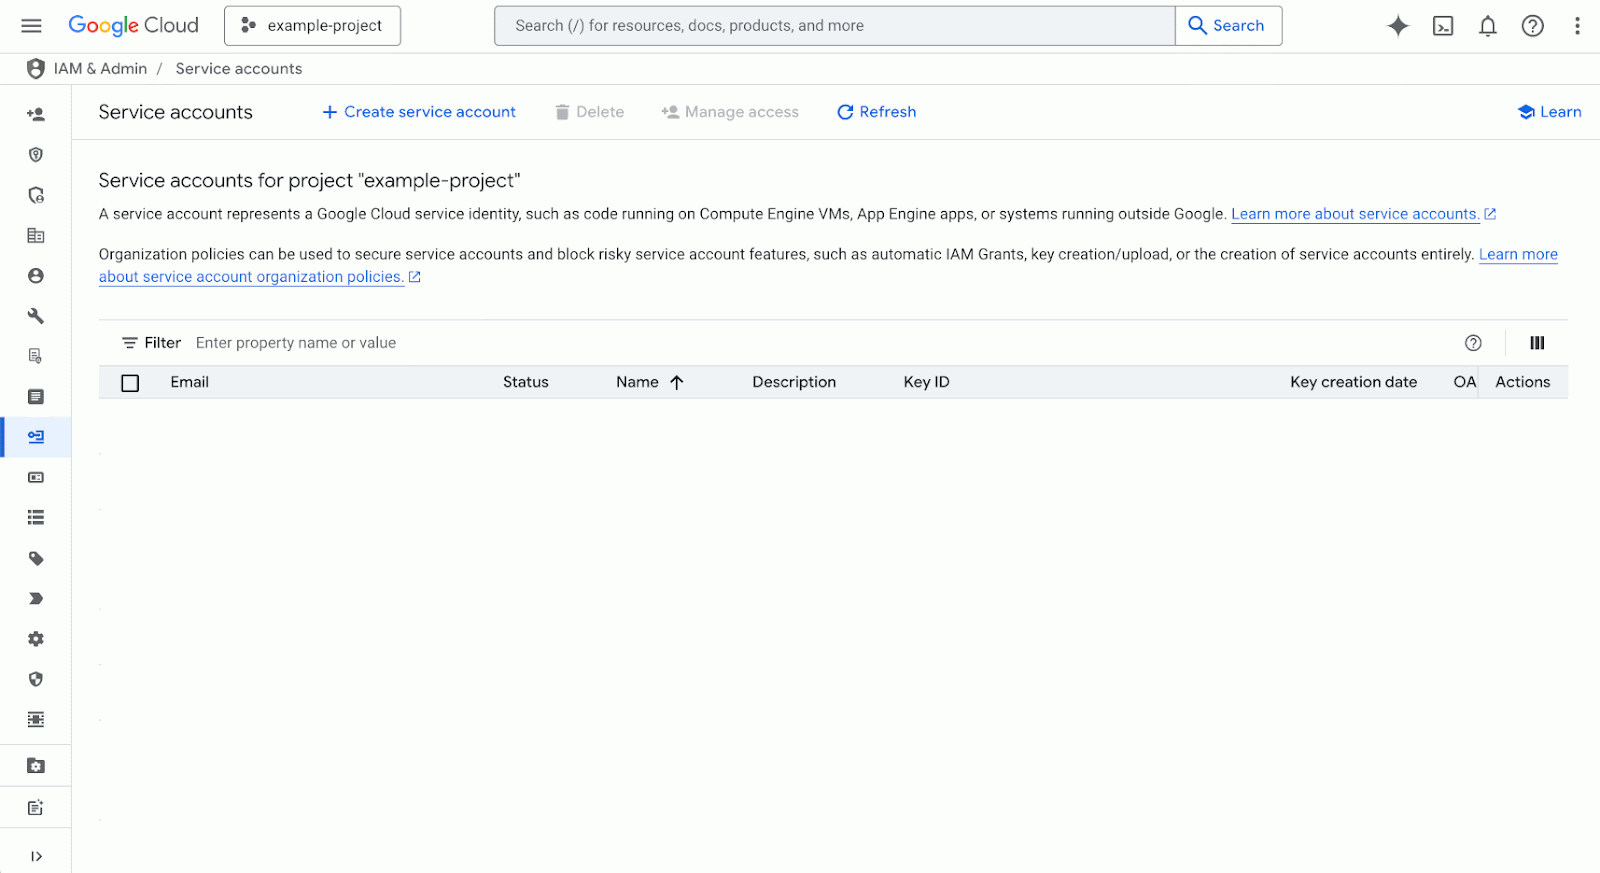Click Create service account
Image resolution: width=1600 pixels, height=873 pixels.
(x=419, y=112)
